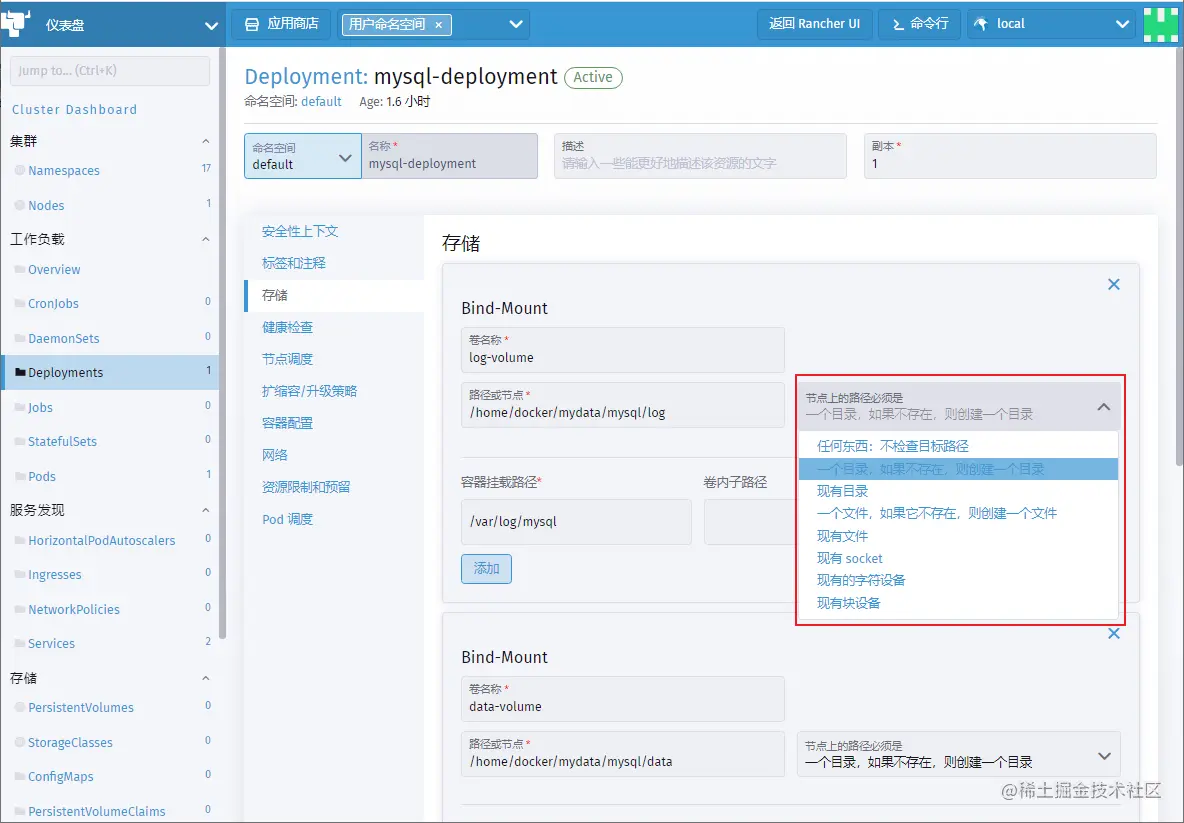Viewport: 1184px width, 823px height.
Task: Open NetworkPolicies in sidebar
Action: [x=74, y=609]
